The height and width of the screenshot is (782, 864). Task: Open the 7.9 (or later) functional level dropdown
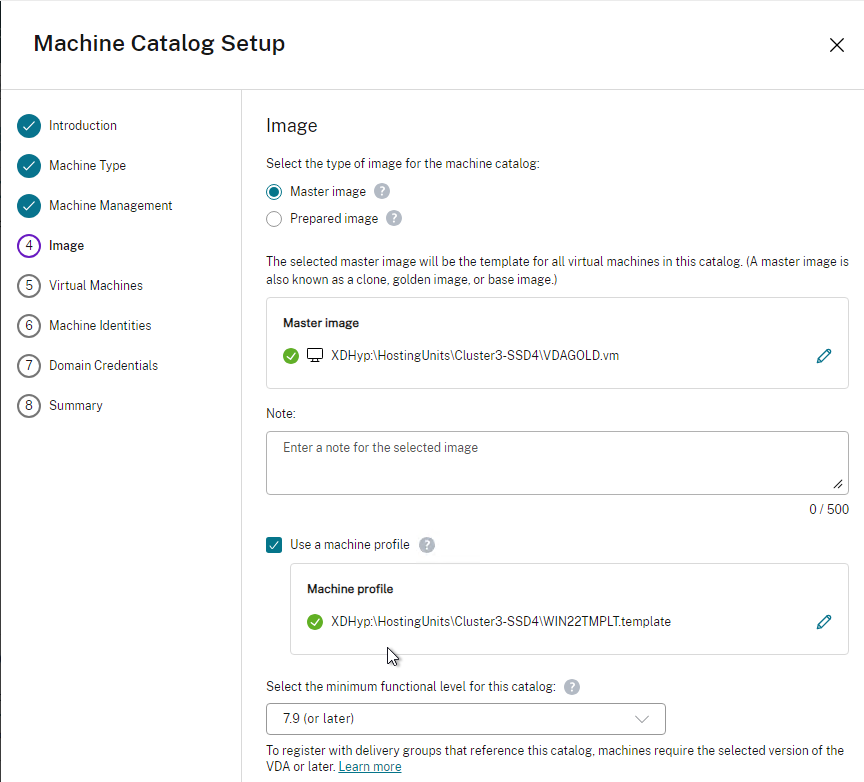pyautogui.click(x=466, y=719)
